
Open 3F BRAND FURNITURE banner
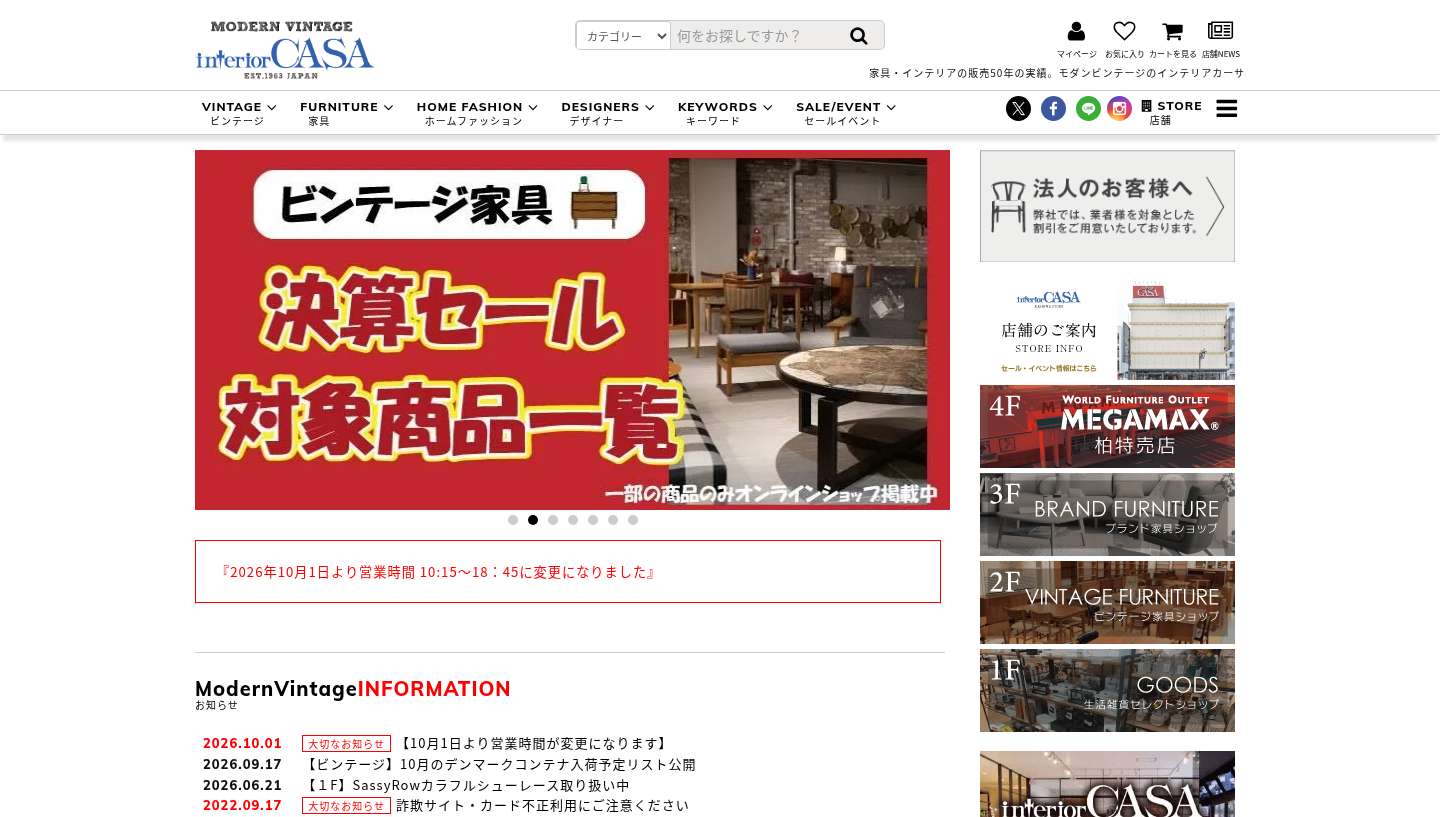pos(1107,514)
